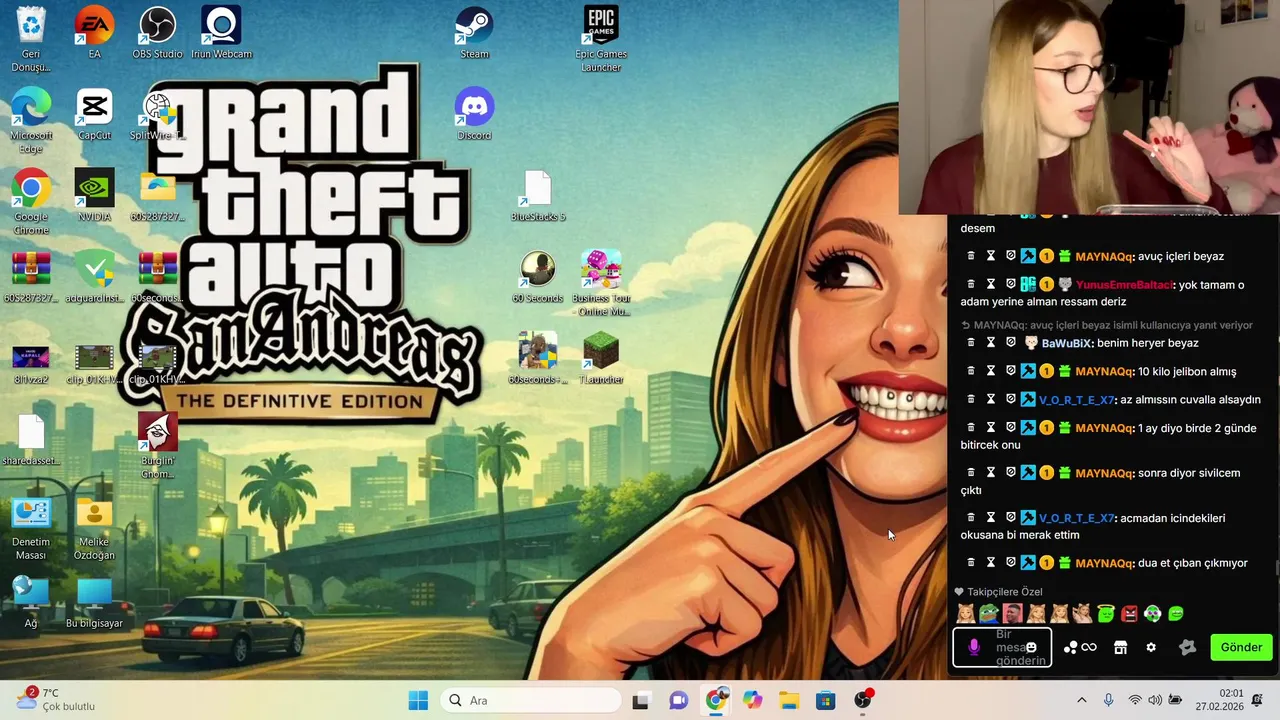Screen dimensions: 1280x720
Task: Open the CapCut desktop shortcut
Action: coord(94,114)
